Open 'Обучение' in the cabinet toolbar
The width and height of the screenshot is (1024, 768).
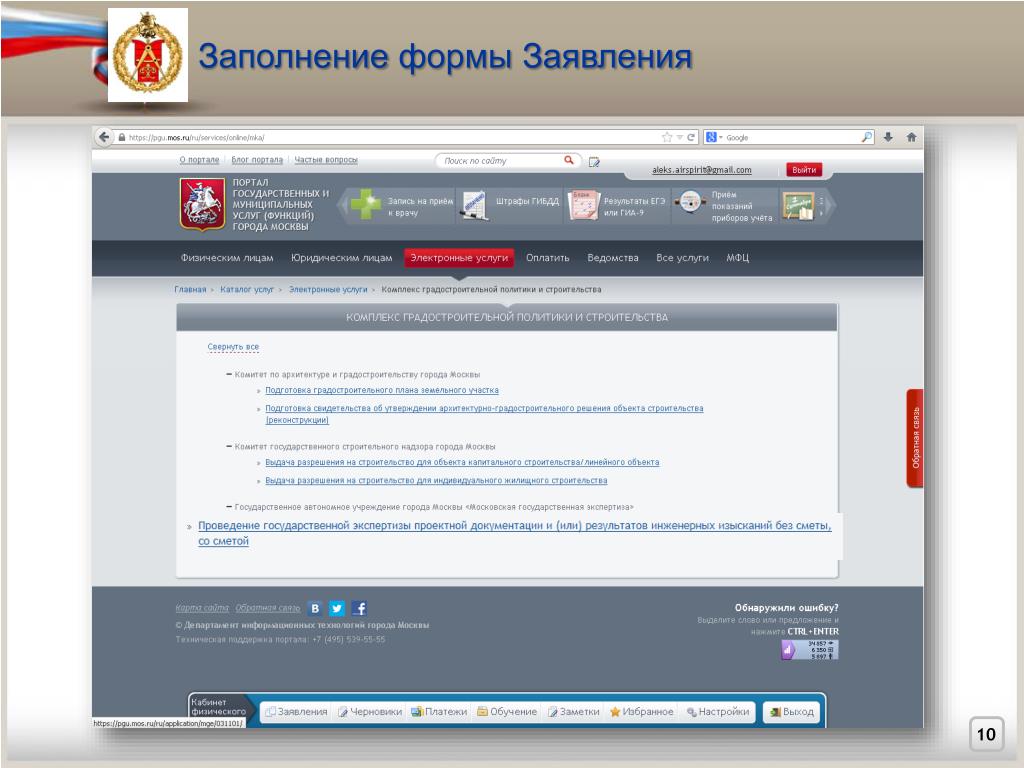(507, 712)
